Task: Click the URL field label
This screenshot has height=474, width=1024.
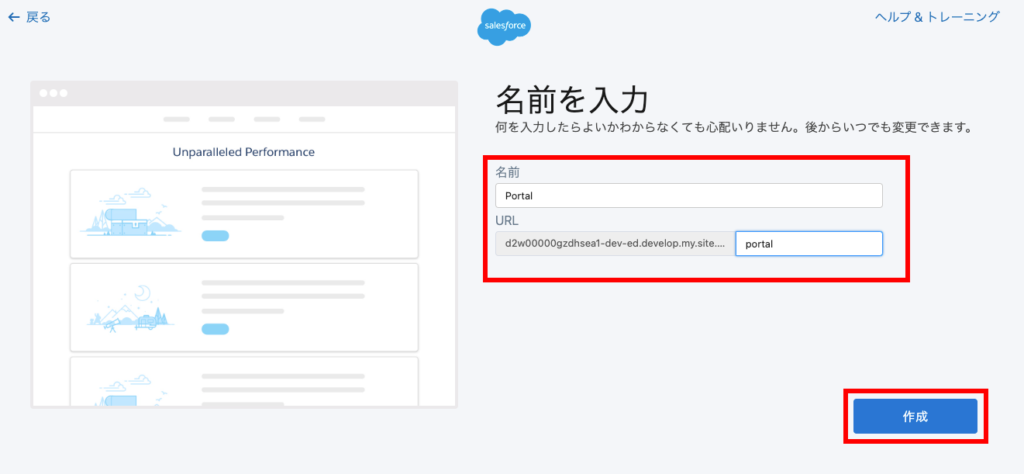Action: click(x=507, y=219)
